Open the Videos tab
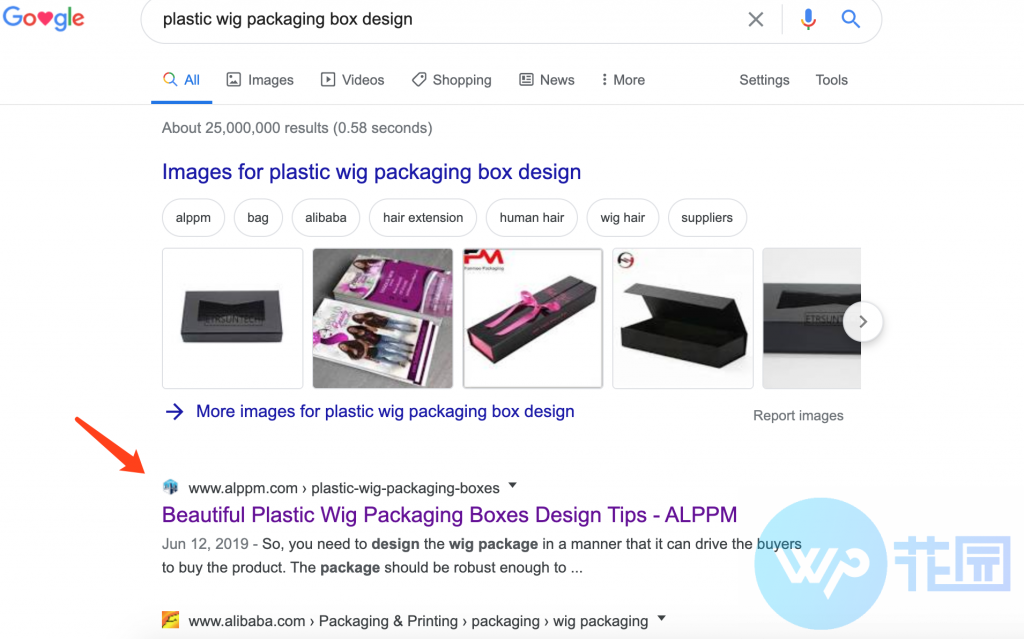This screenshot has width=1024, height=639. point(352,80)
